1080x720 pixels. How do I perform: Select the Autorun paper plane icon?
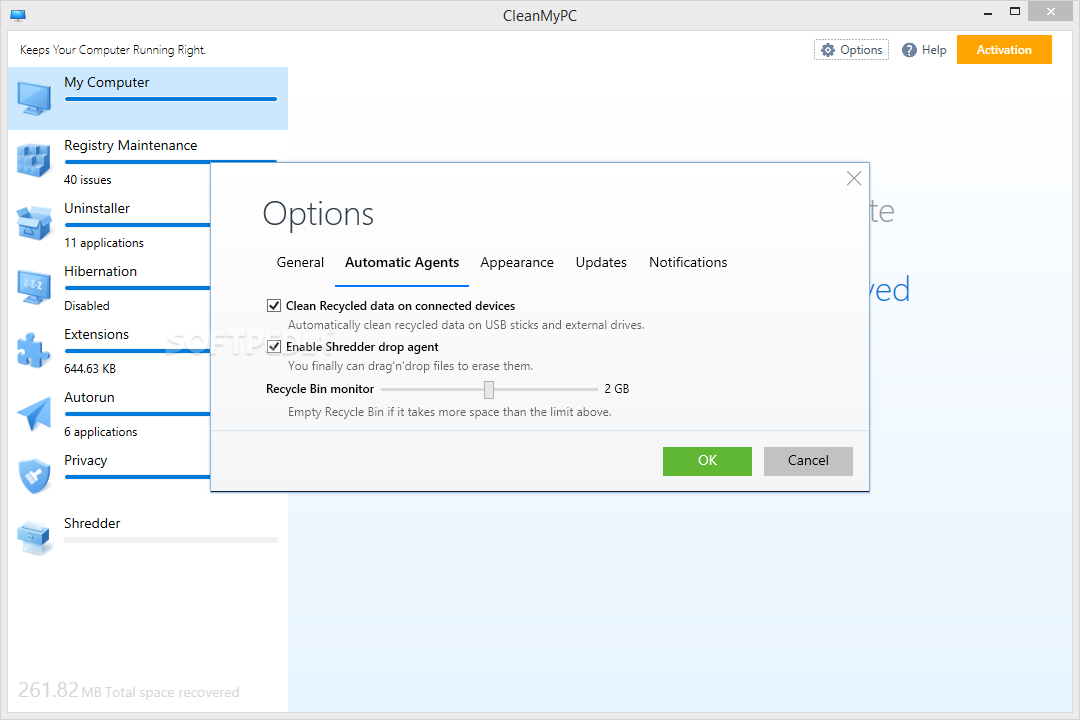pos(34,413)
